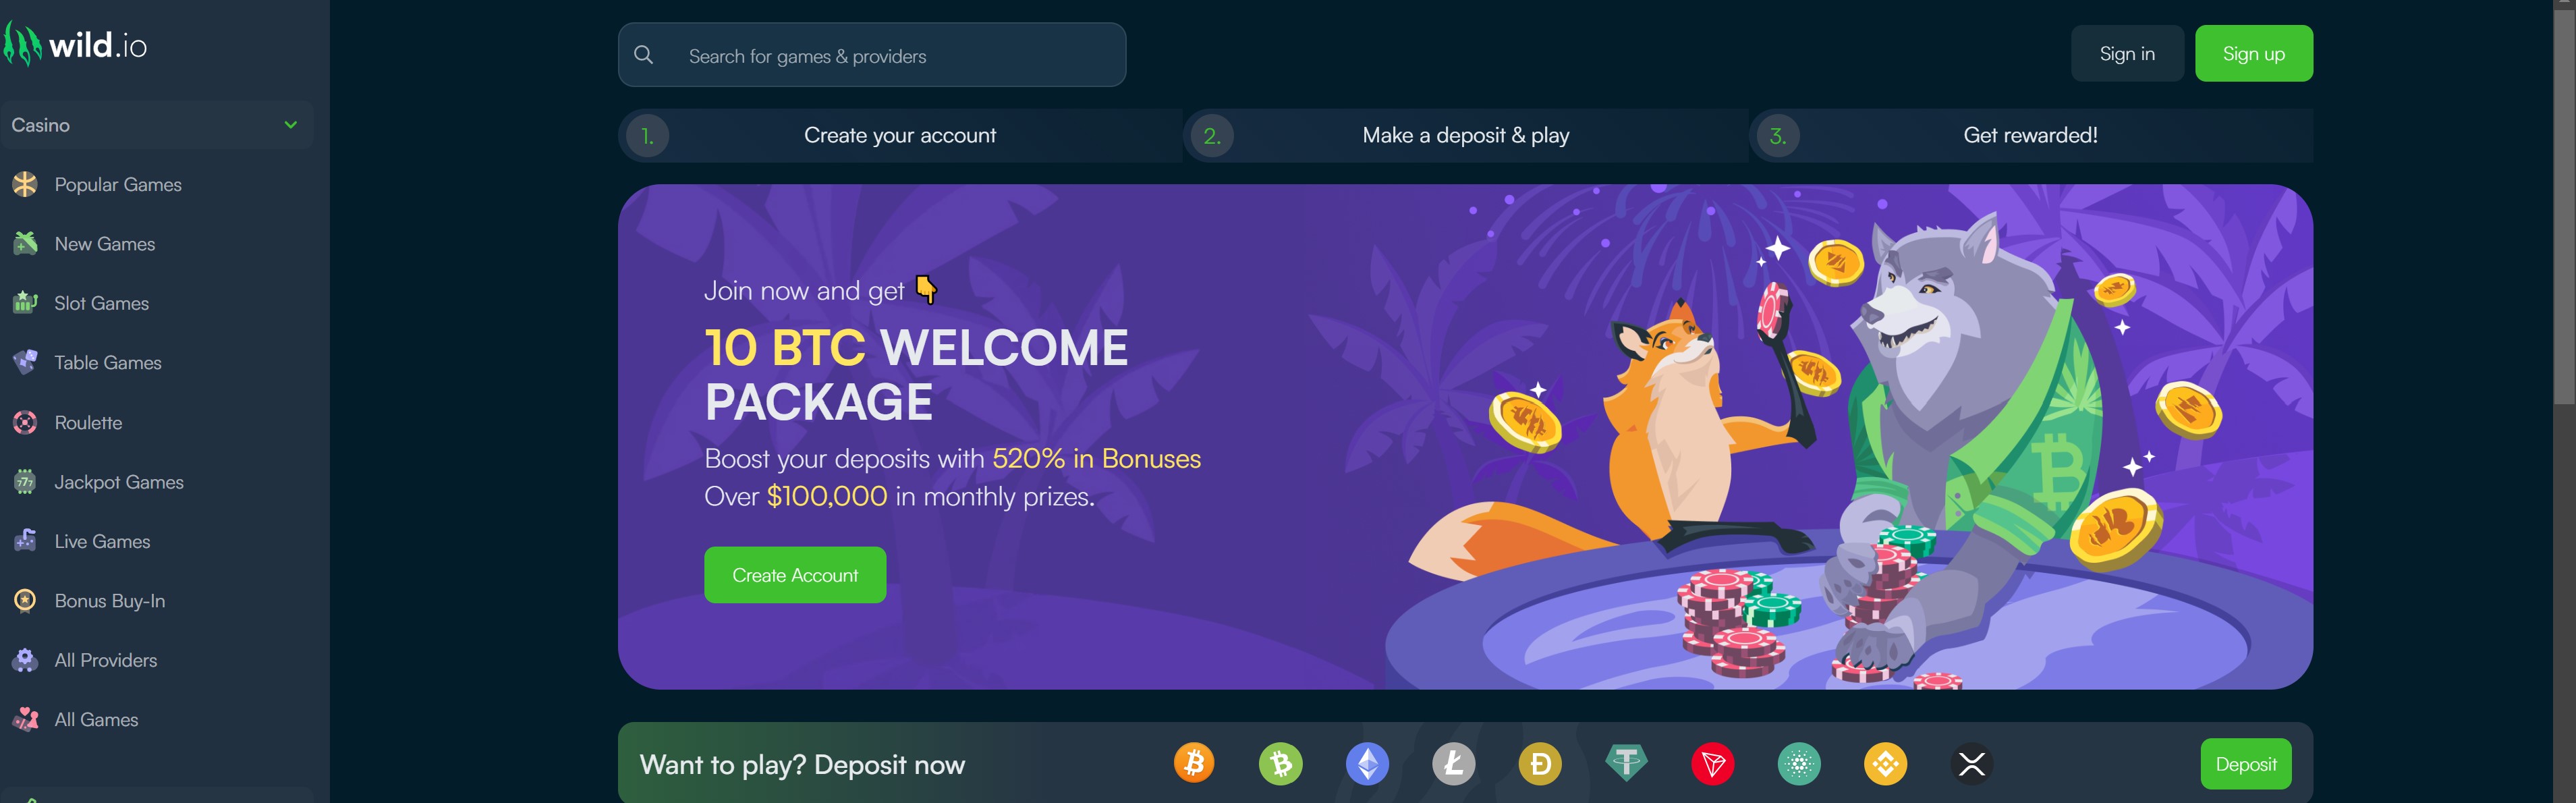2576x803 pixels.
Task: Click the red Tron icon
Action: point(1713,764)
